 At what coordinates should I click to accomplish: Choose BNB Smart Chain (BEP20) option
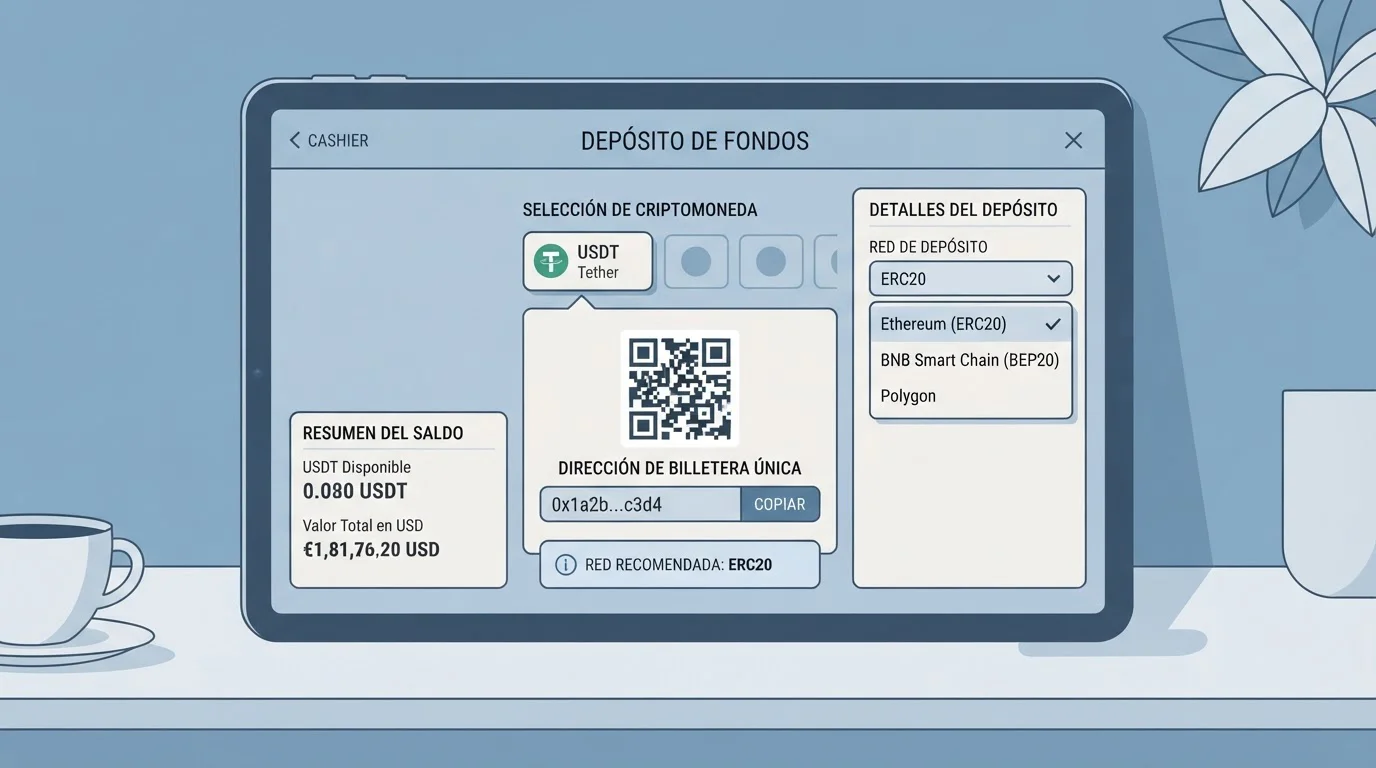[x=970, y=360]
